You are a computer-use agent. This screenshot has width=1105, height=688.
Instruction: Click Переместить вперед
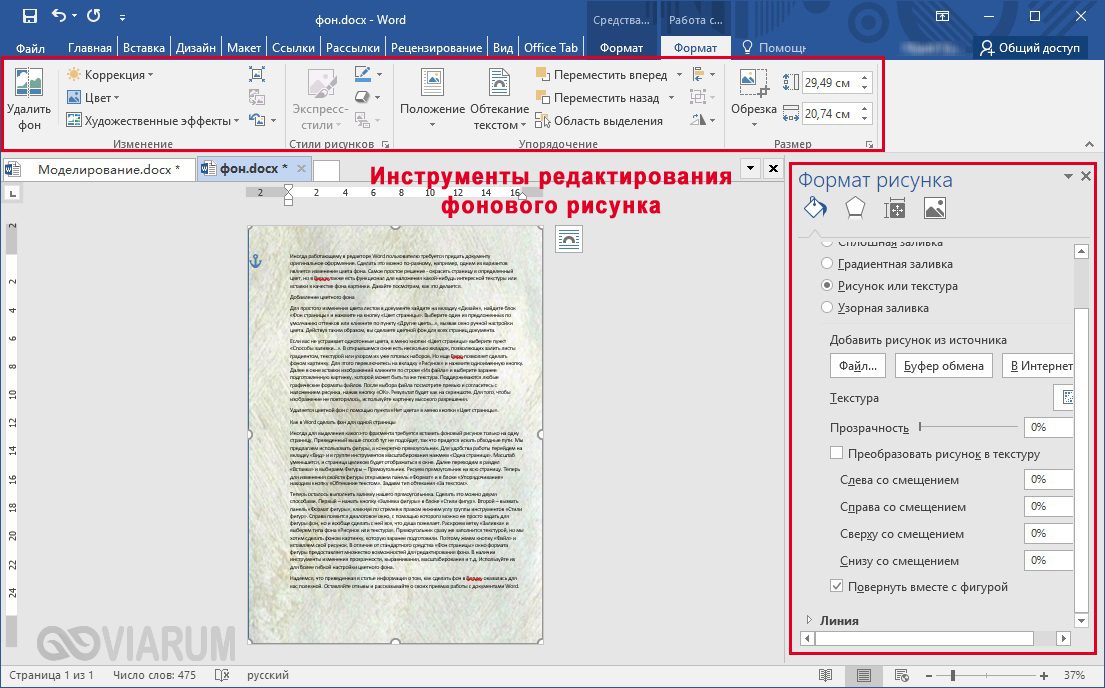point(609,75)
